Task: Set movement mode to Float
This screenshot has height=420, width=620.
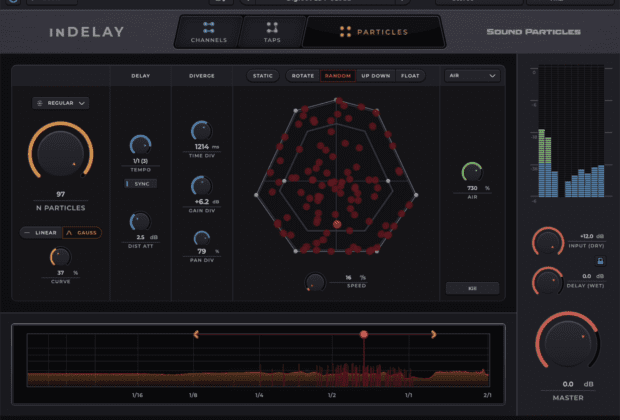Action: [x=410, y=76]
